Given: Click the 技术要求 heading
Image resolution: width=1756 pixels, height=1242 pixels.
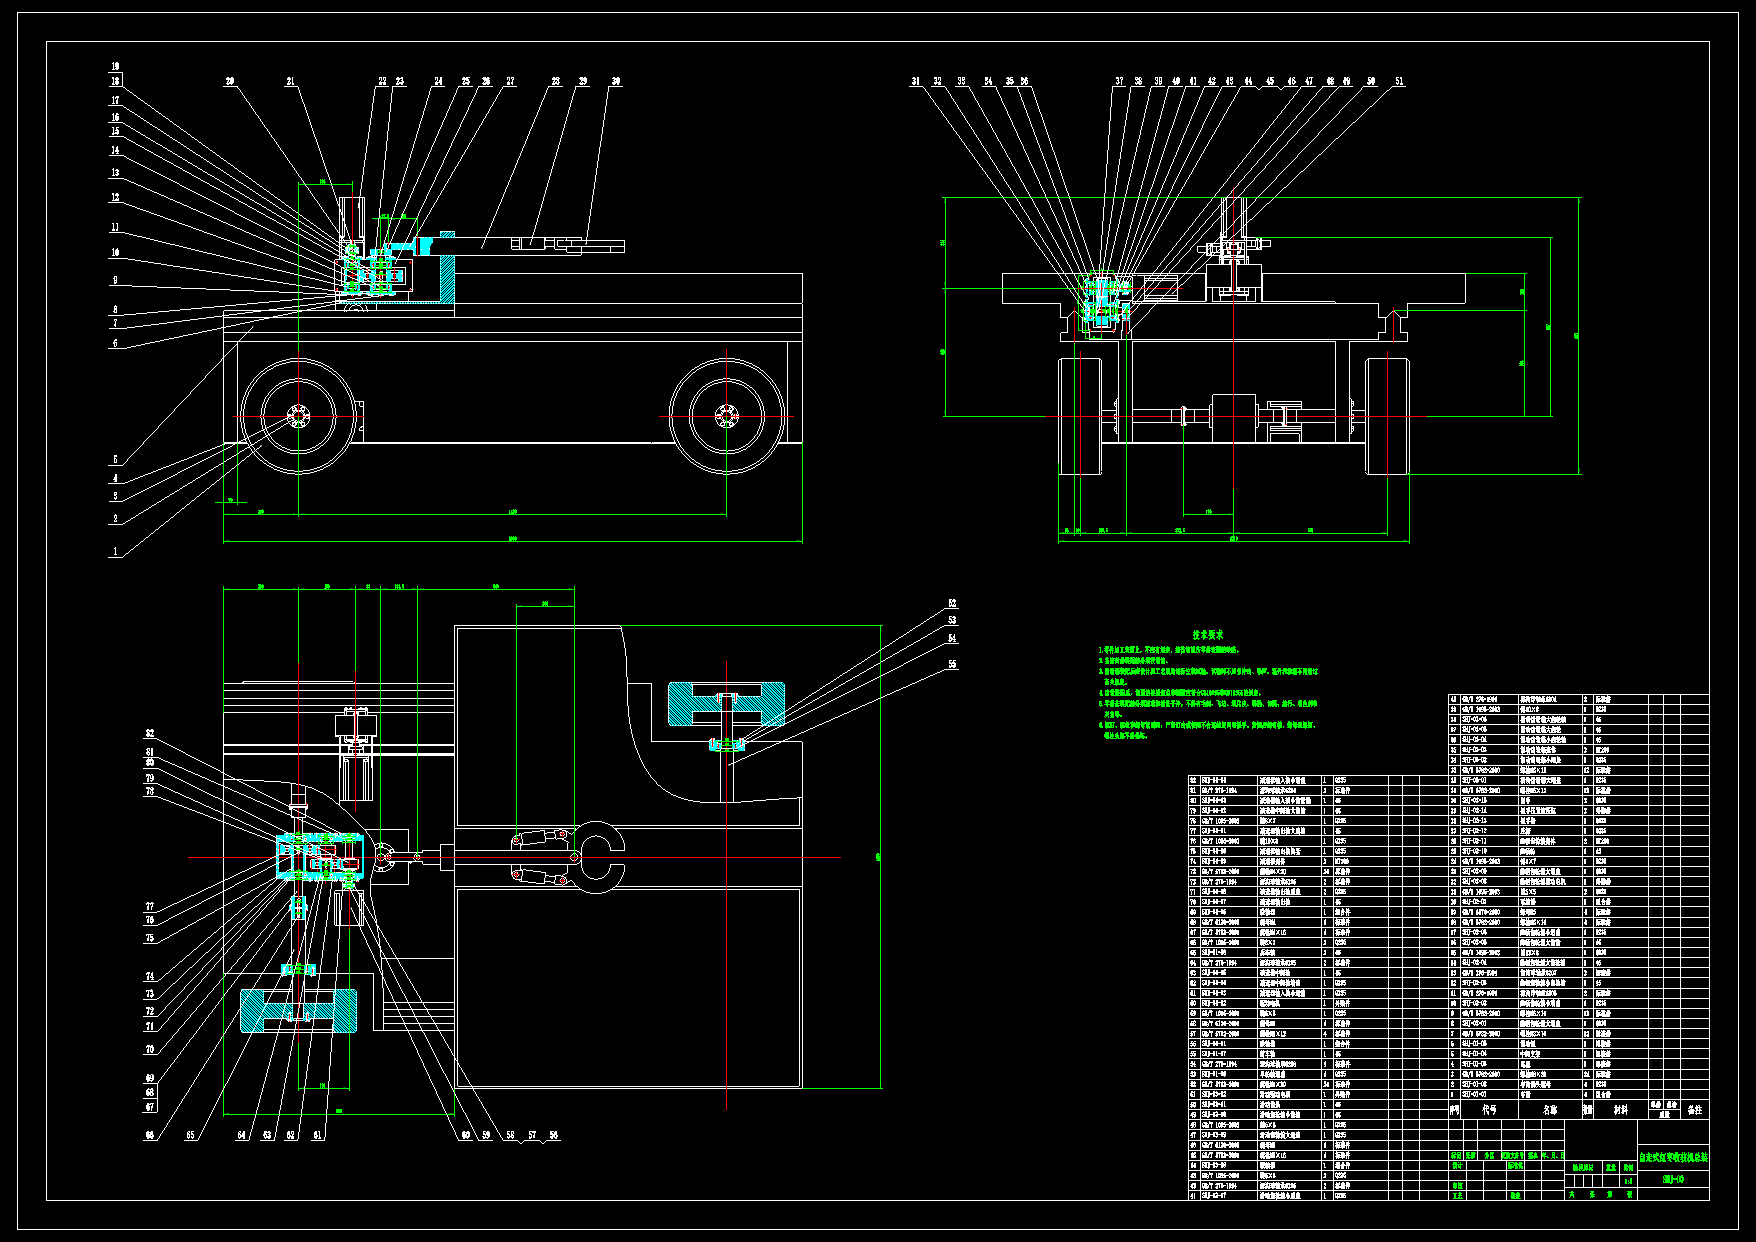Looking at the screenshot, I should tap(1207, 635).
